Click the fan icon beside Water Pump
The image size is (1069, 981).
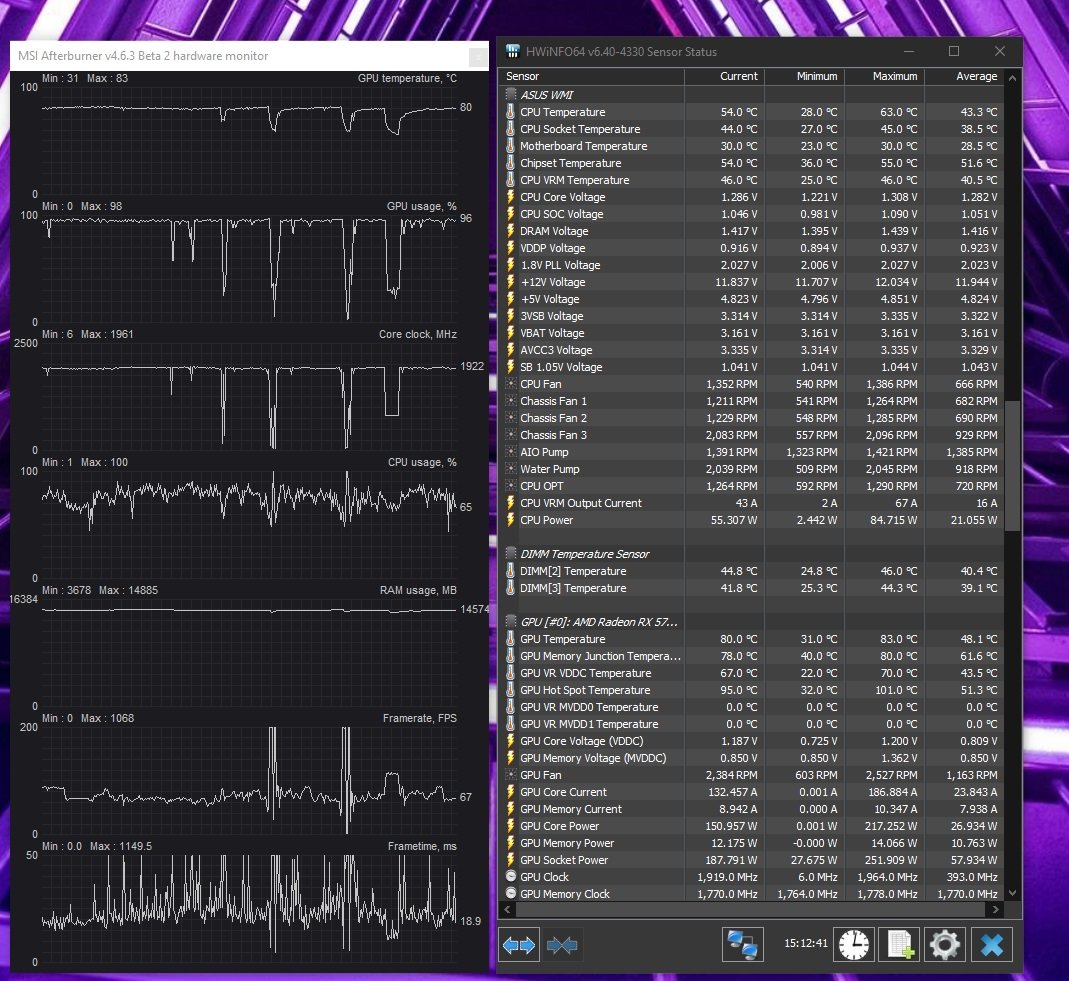511,469
